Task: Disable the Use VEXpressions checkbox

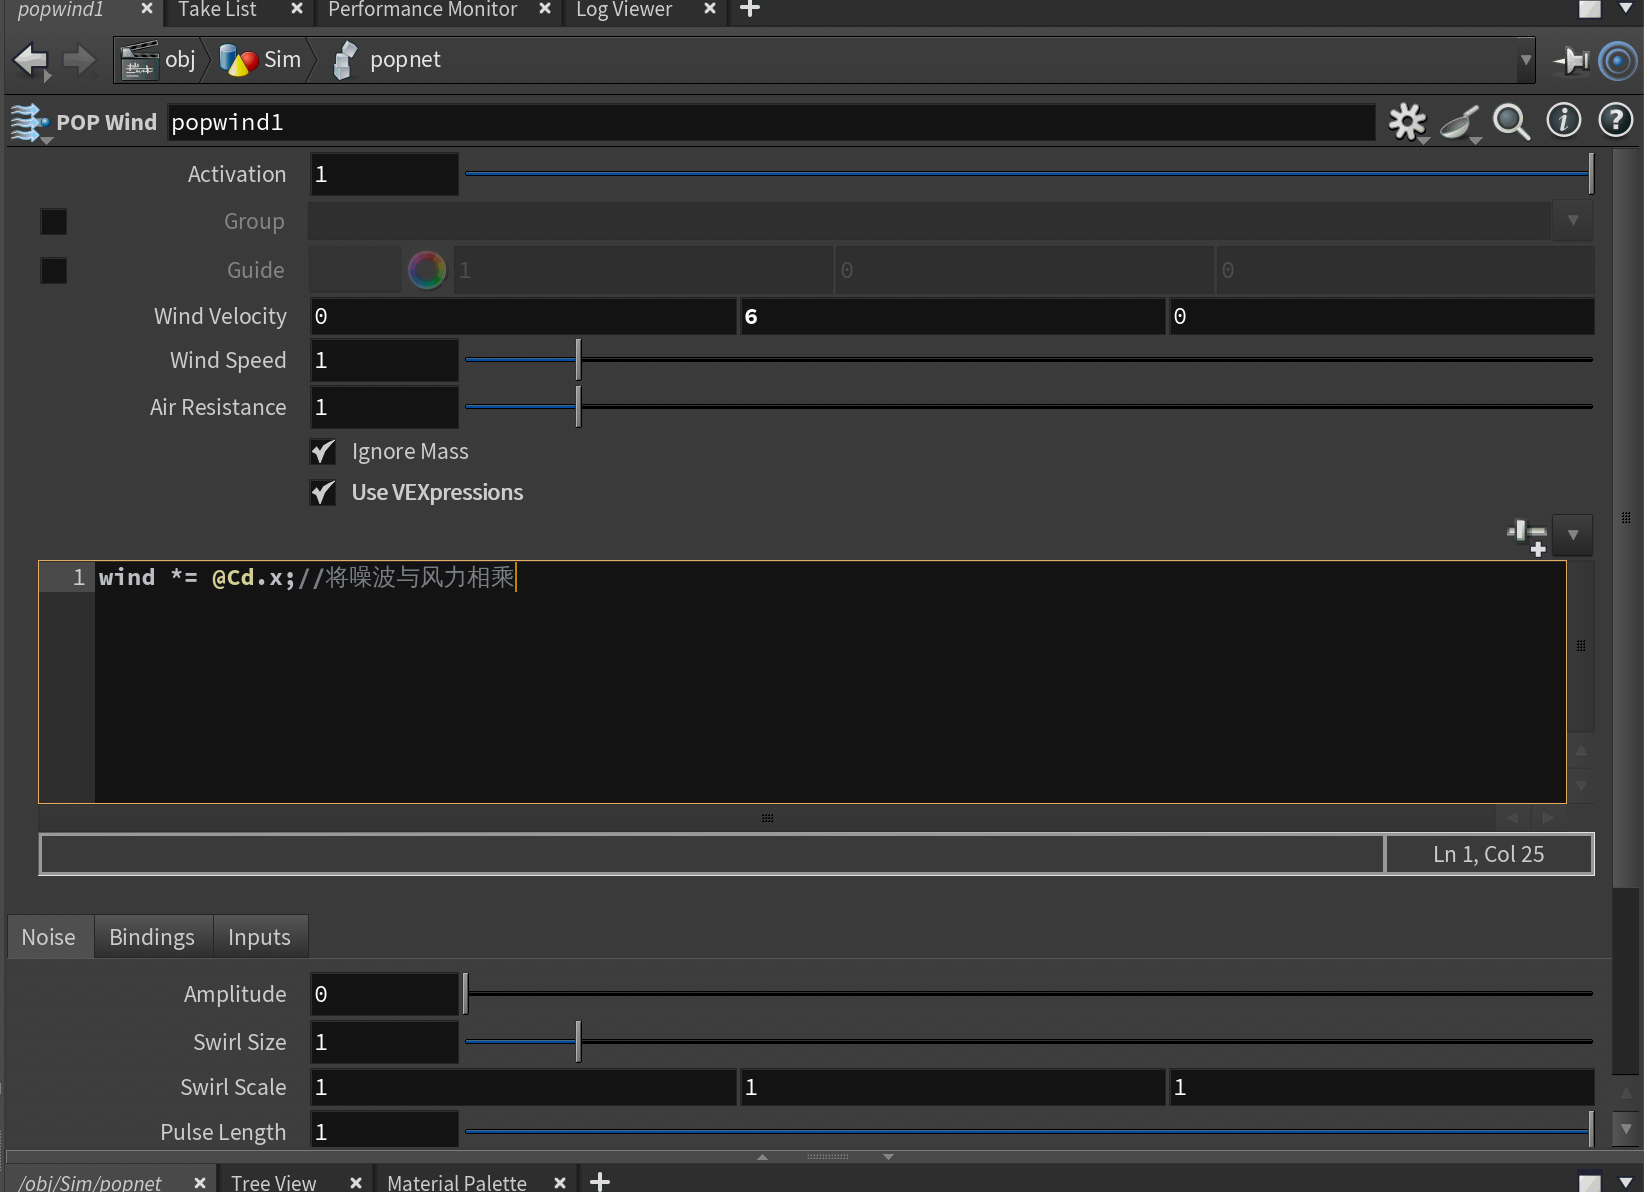Action: [323, 493]
